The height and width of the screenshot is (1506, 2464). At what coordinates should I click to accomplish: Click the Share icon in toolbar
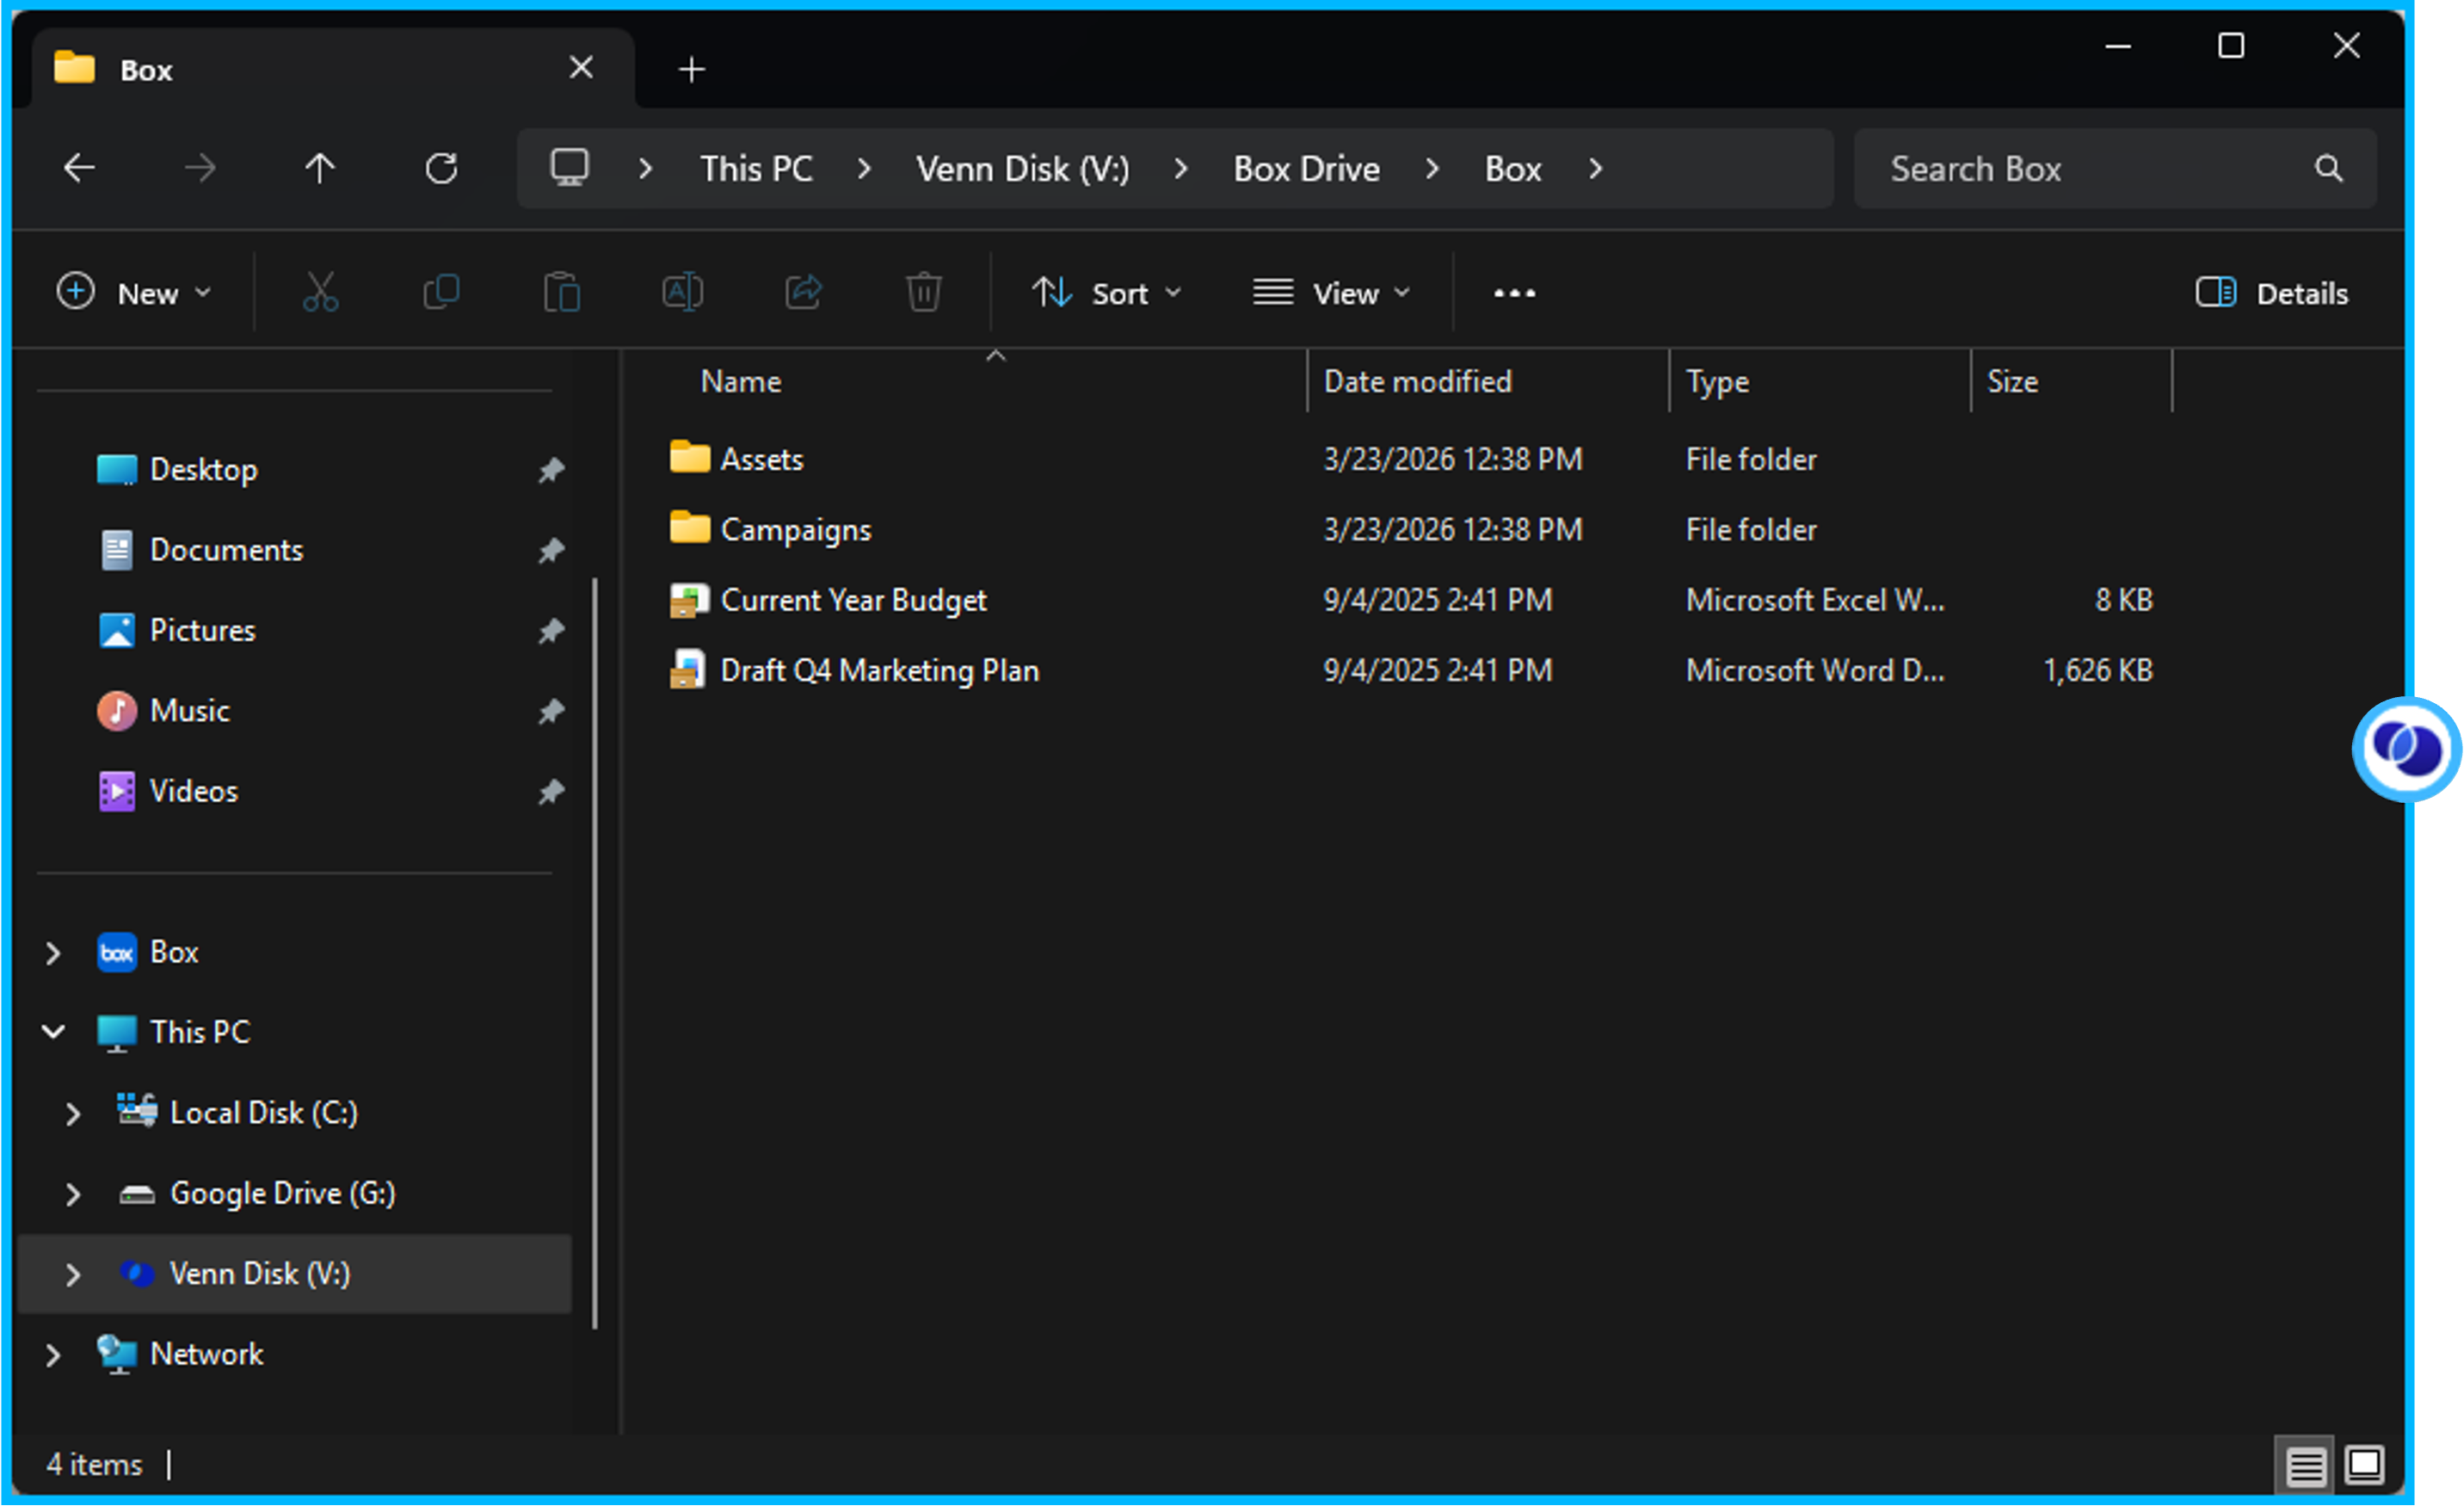pyautogui.click(x=803, y=293)
